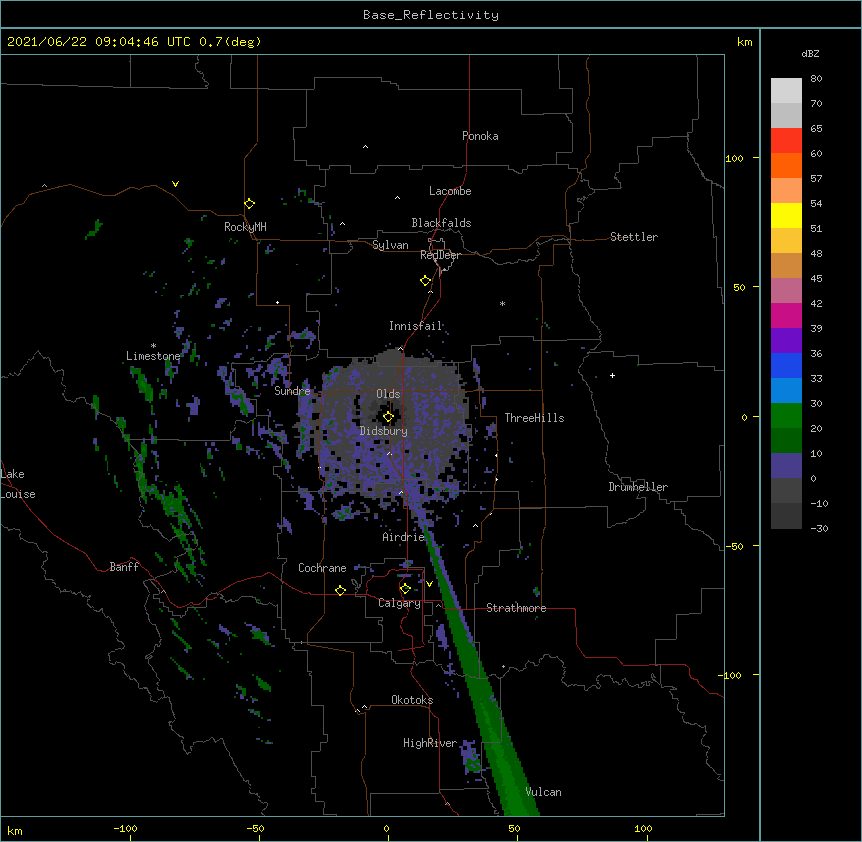The width and height of the screenshot is (862, 842).
Task: Click the 80 value on the dBZ scale
Action: (x=816, y=78)
